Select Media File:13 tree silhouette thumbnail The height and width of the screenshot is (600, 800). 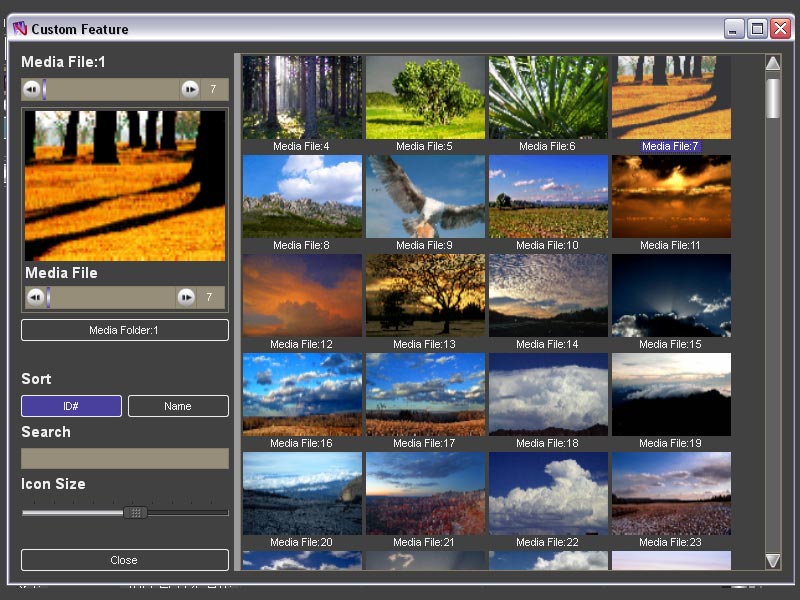[x=425, y=295]
